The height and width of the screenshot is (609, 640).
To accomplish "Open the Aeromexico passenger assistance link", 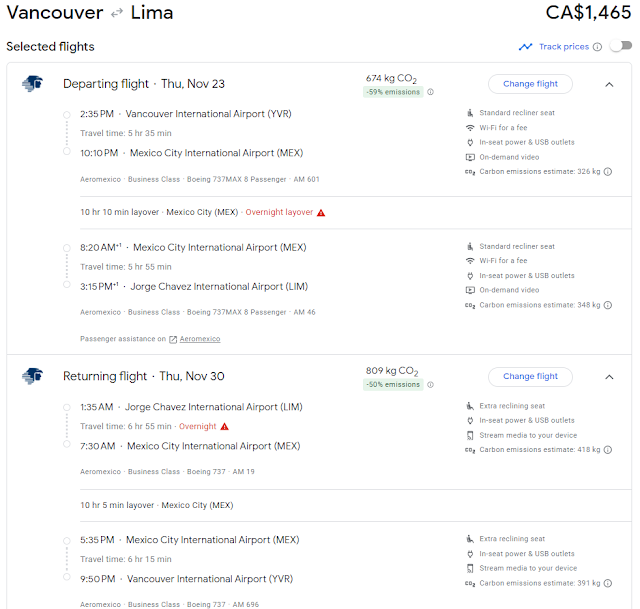I will tap(200, 339).
